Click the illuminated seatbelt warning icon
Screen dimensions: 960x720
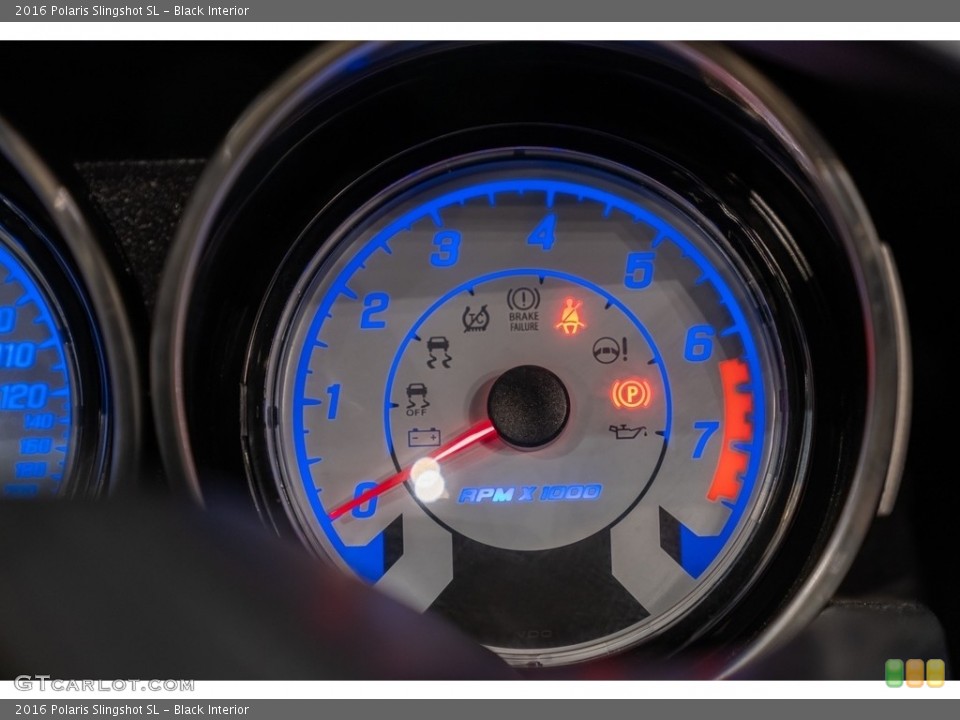coord(569,316)
